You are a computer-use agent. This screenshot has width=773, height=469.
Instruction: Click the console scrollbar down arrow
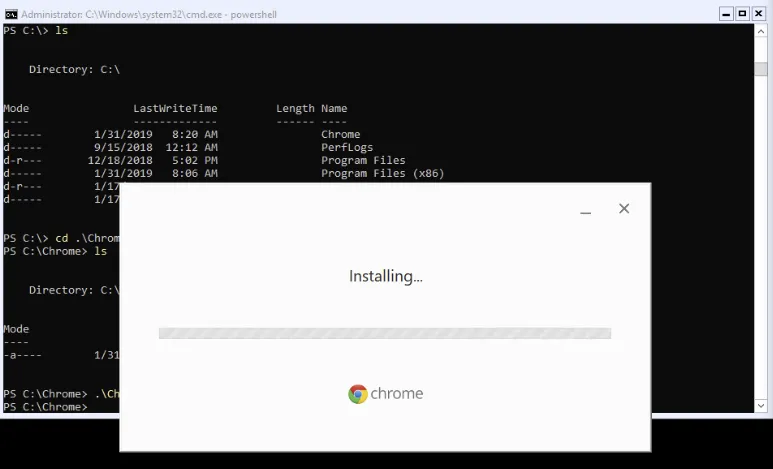click(x=761, y=406)
